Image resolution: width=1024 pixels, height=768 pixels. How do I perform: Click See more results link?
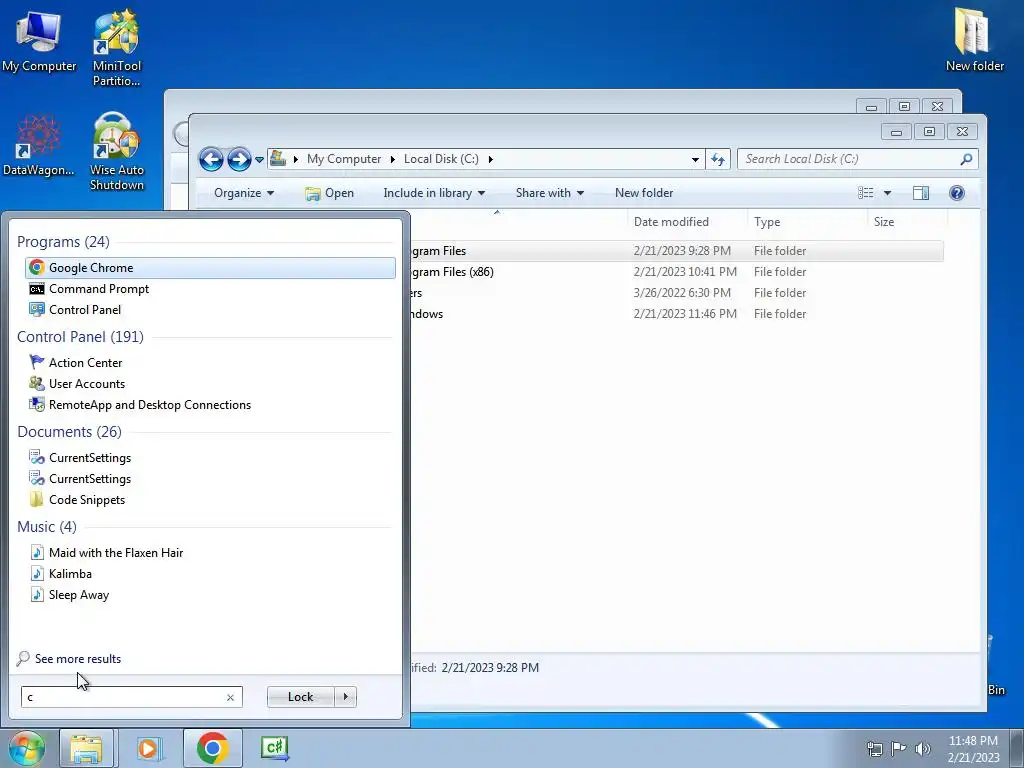pos(78,659)
